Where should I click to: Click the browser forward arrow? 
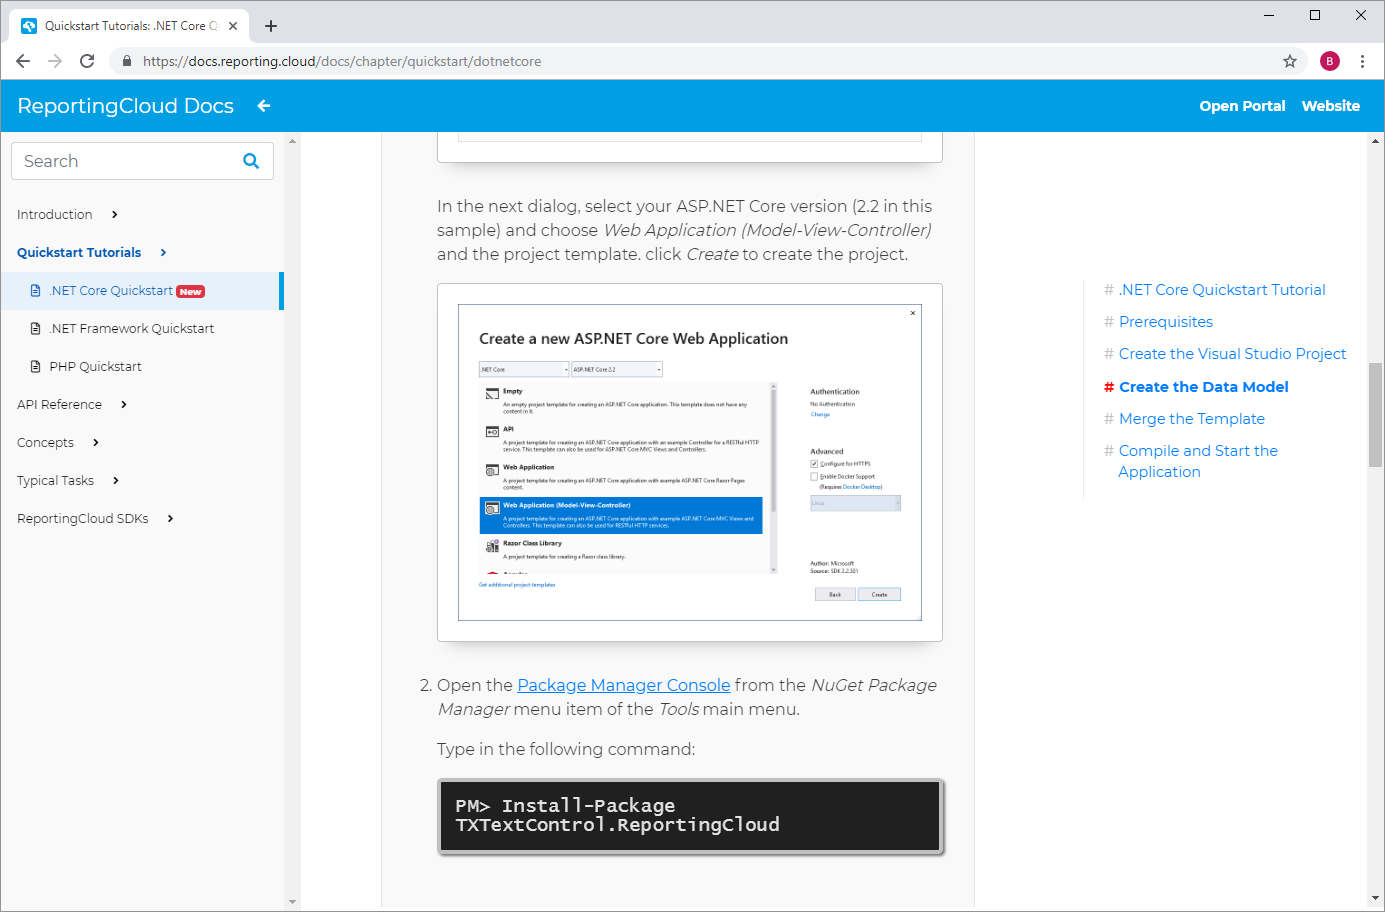click(x=55, y=61)
